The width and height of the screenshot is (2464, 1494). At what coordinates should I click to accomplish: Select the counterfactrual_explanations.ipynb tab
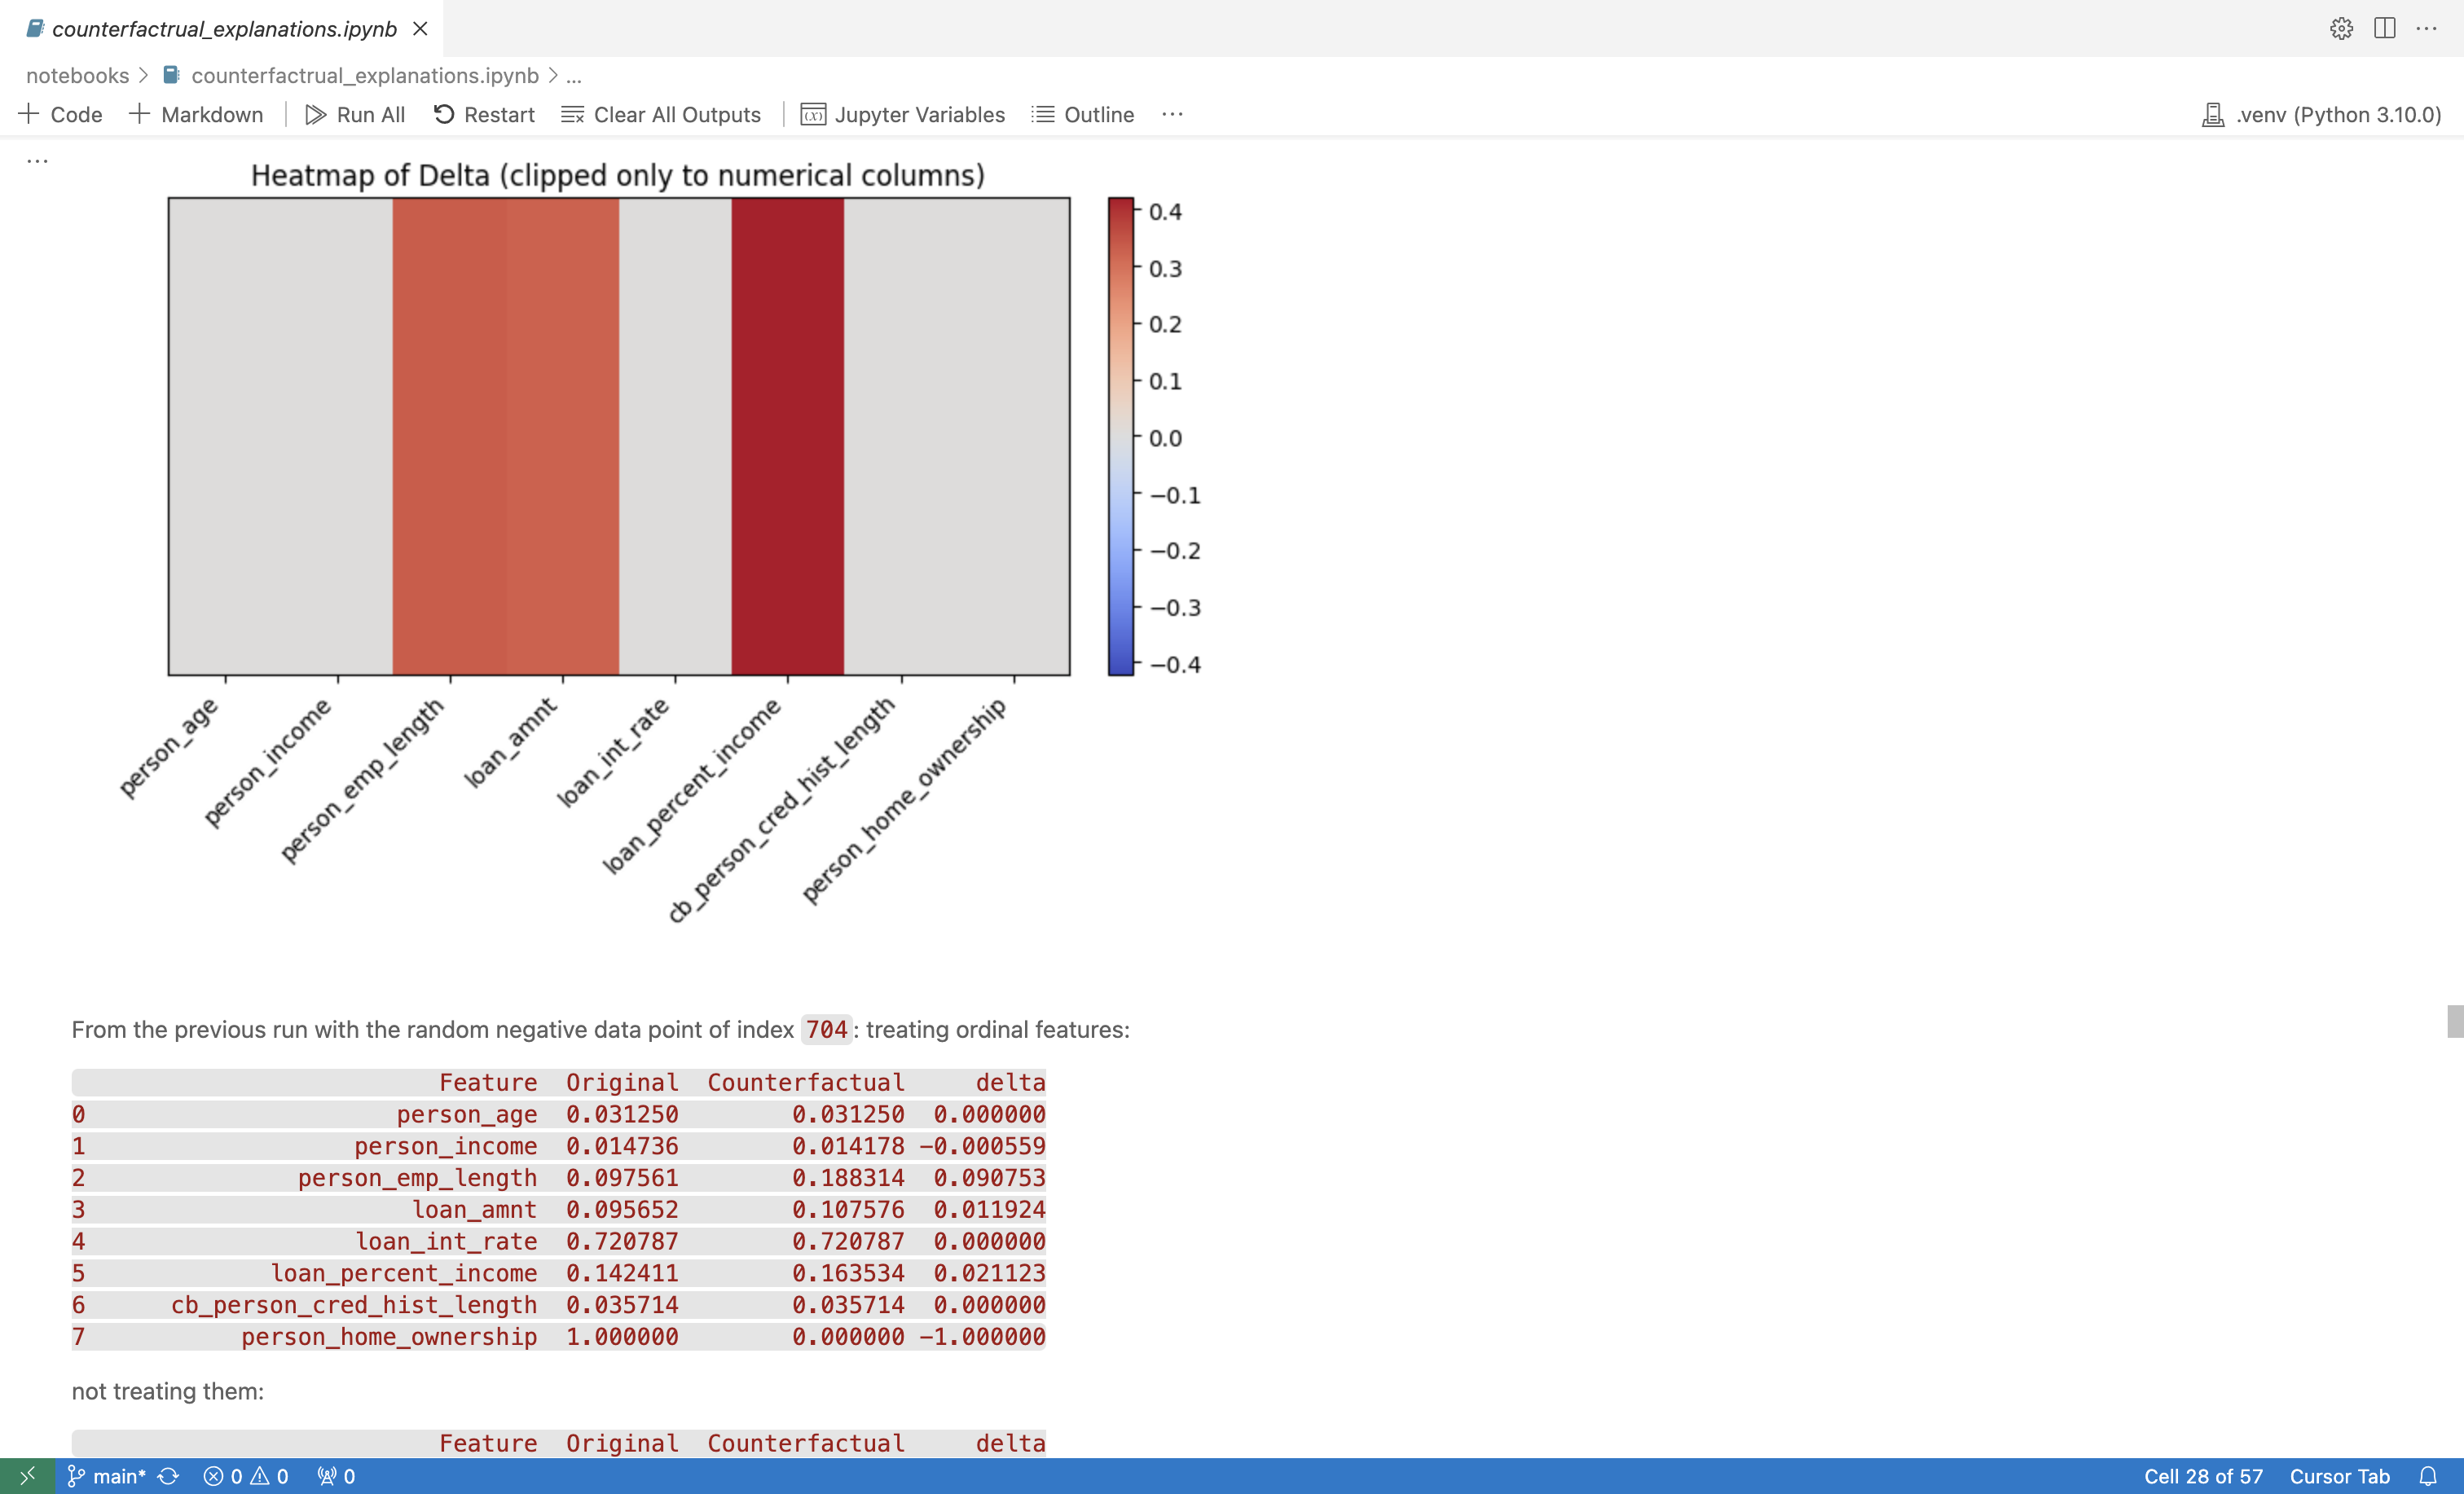coord(224,28)
